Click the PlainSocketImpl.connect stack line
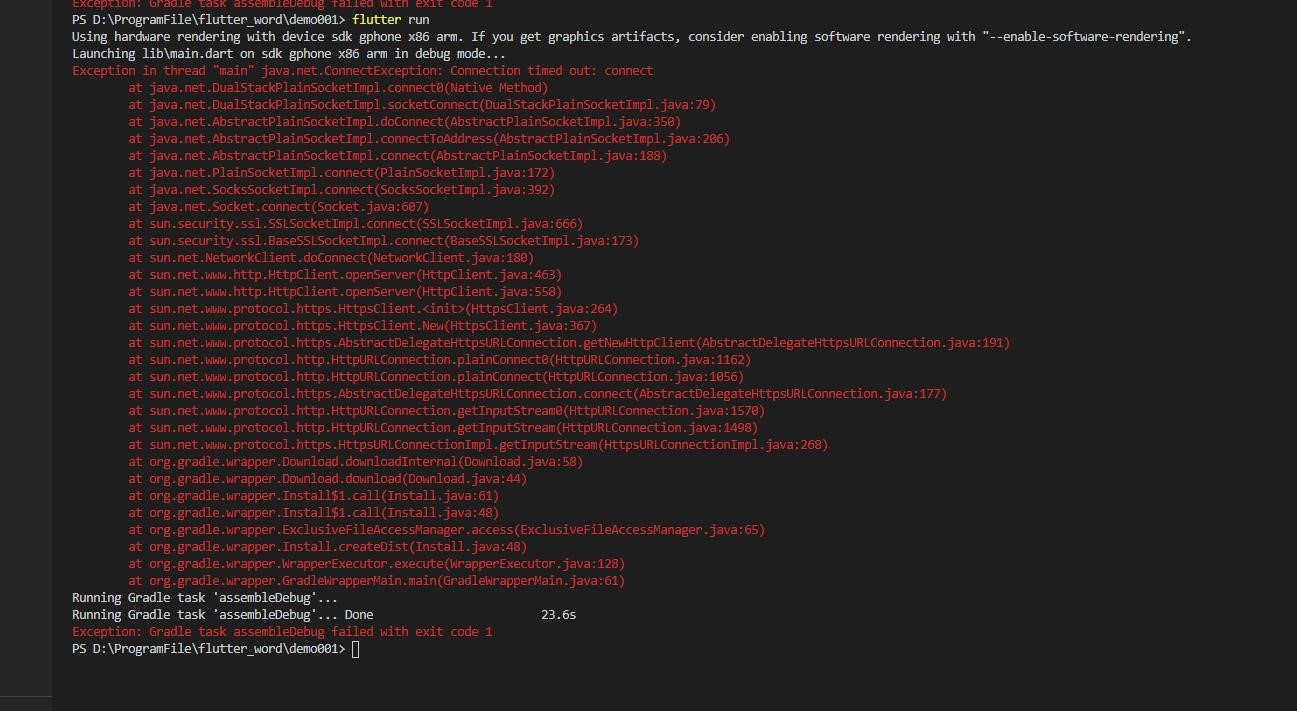The height and width of the screenshot is (711, 1297). tap(341, 173)
